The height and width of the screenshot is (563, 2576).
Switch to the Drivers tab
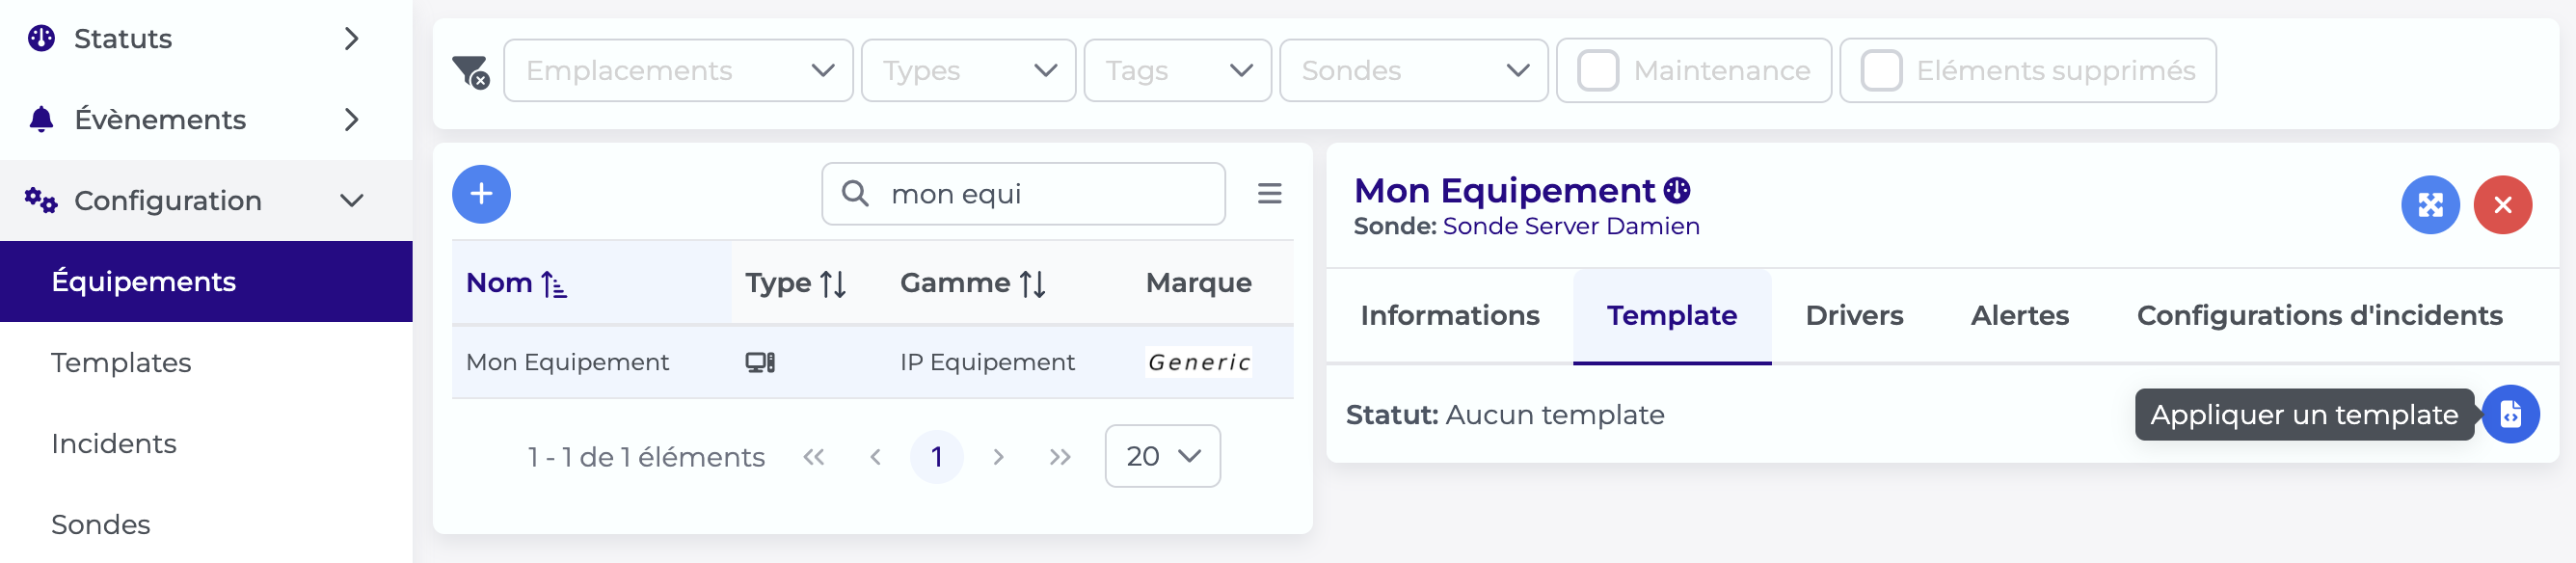[1854, 316]
